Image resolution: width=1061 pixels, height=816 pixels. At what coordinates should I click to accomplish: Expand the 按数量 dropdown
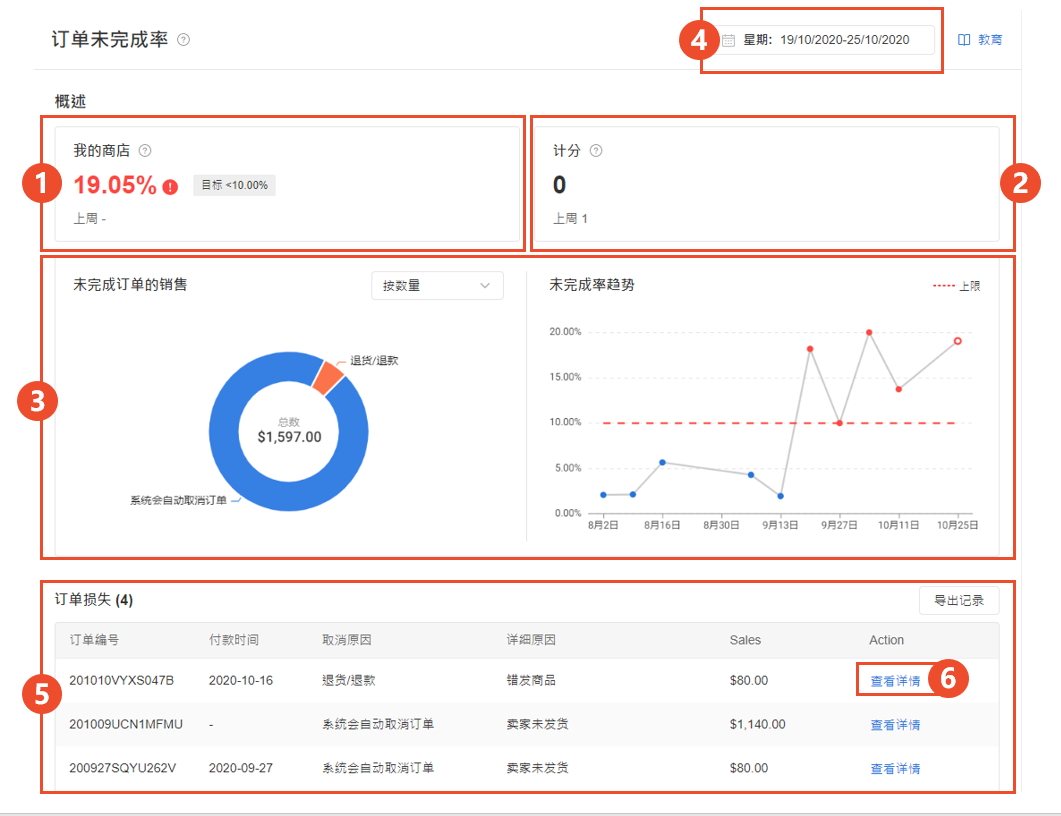[437, 286]
